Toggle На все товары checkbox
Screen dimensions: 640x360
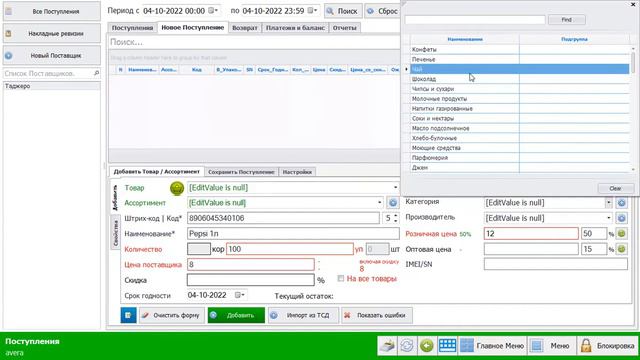pyautogui.click(x=340, y=278)
